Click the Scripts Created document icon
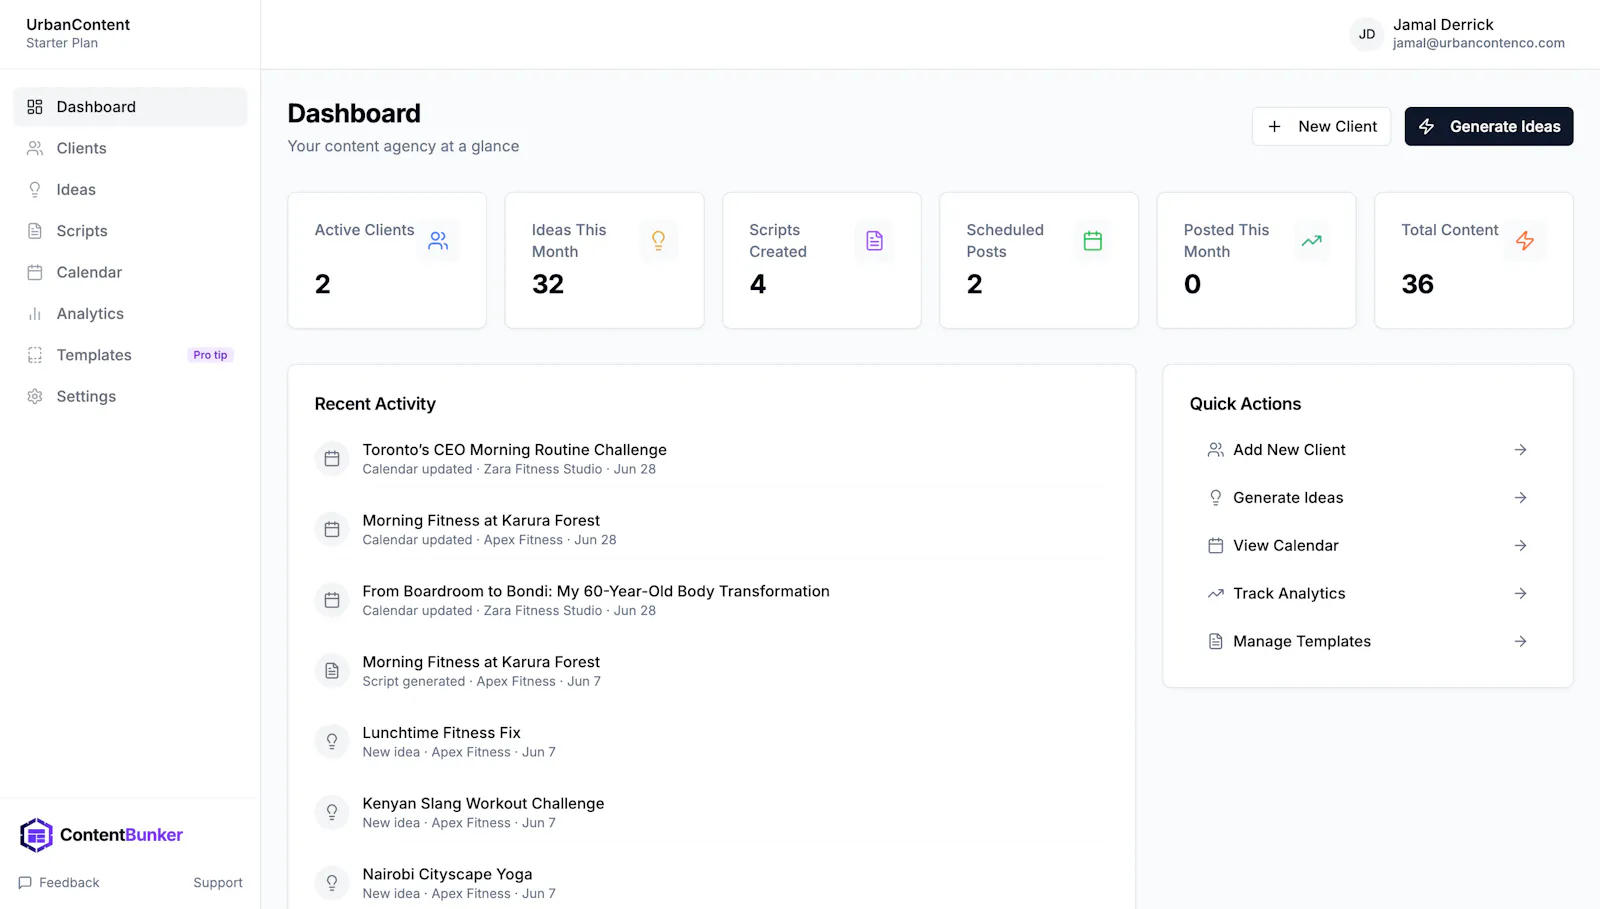This screenshot has width=1600, height=909. pos(874,241)
